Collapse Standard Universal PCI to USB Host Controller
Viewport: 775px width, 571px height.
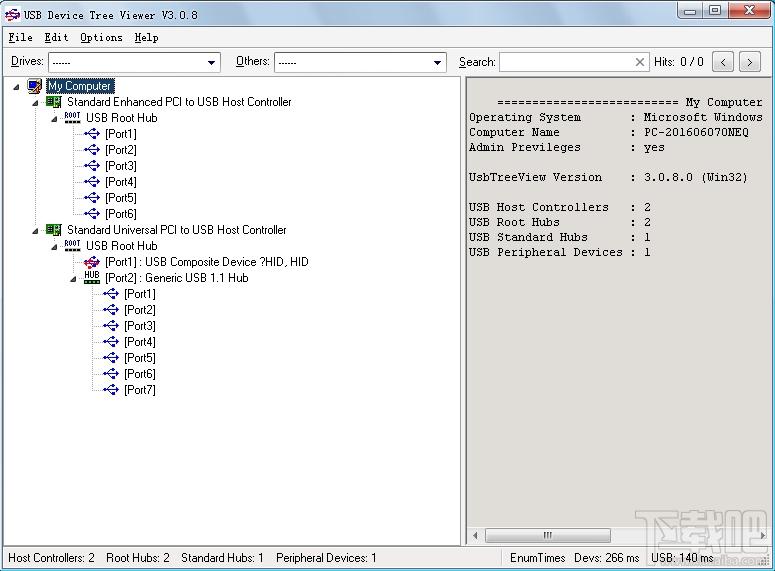pyautogui.click(x=35, y=231)
